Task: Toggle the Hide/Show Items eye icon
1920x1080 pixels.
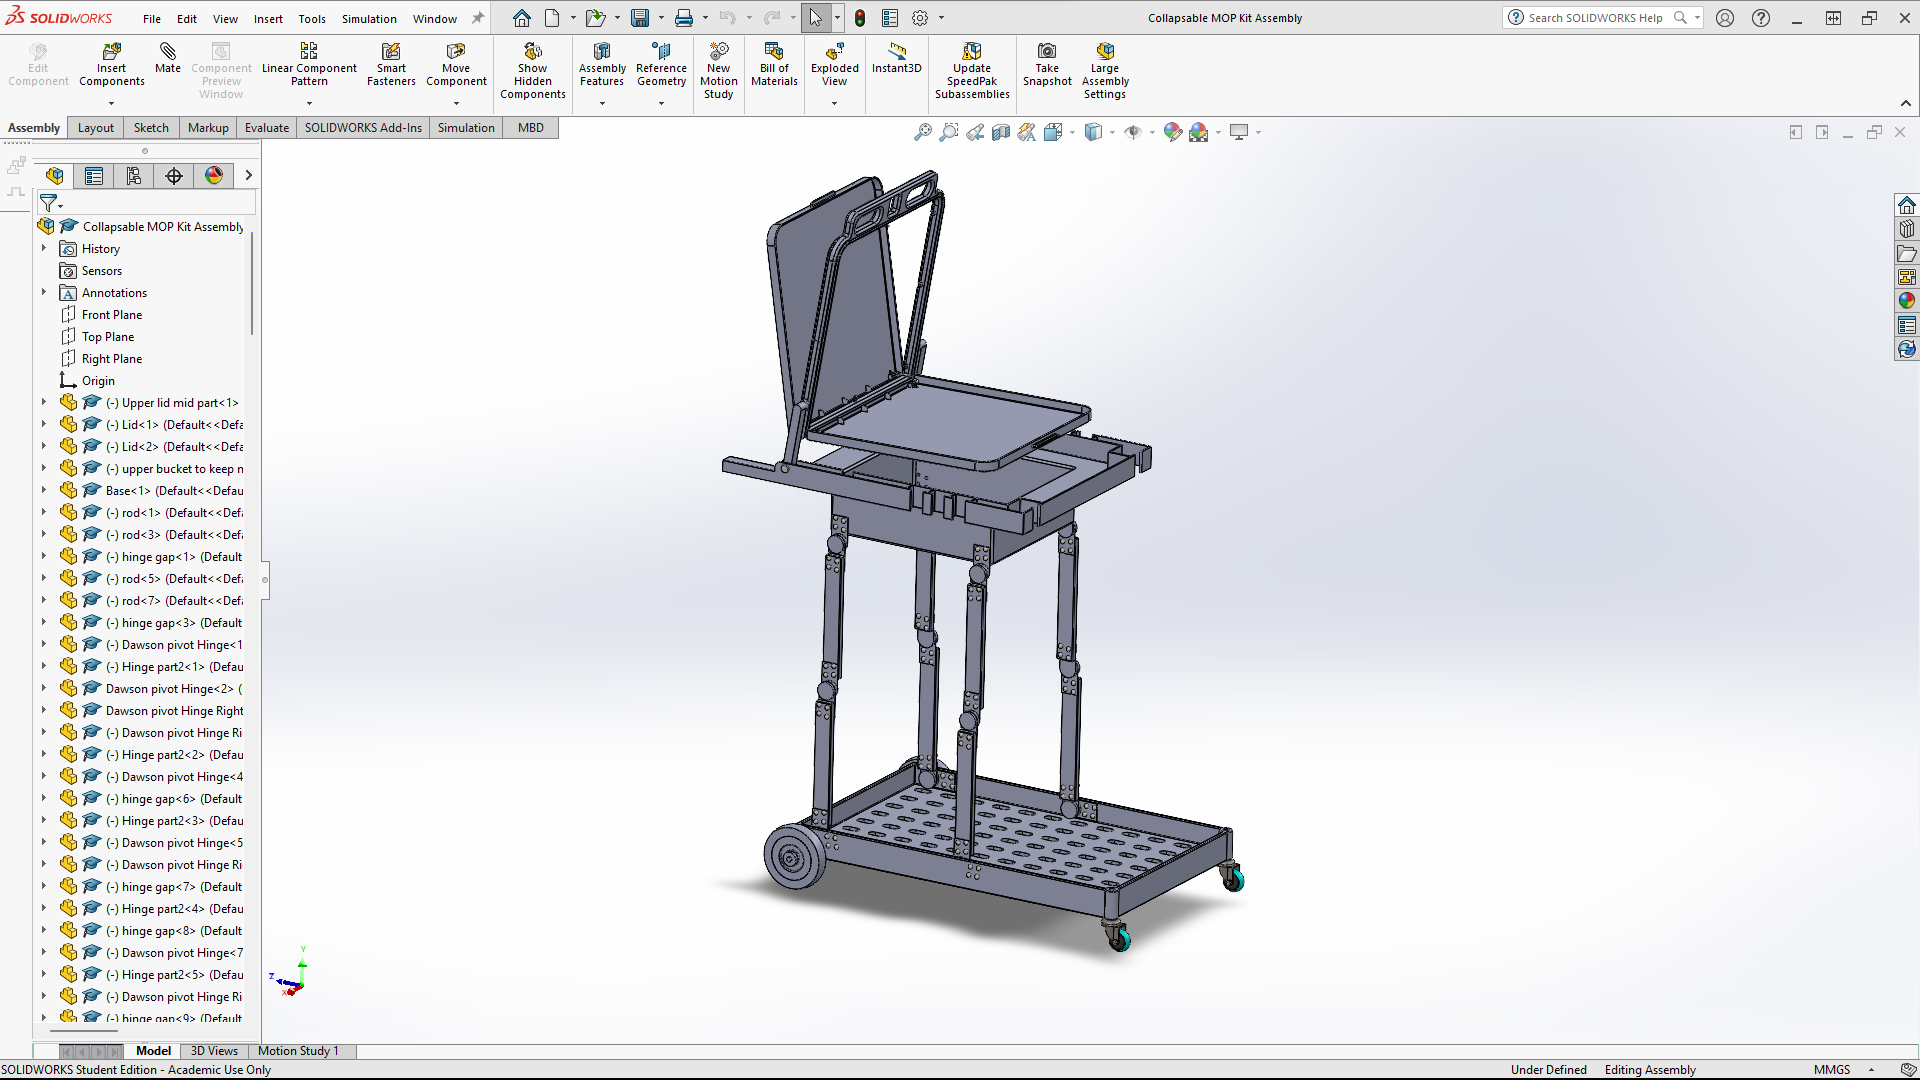Action: (1132, 132)
